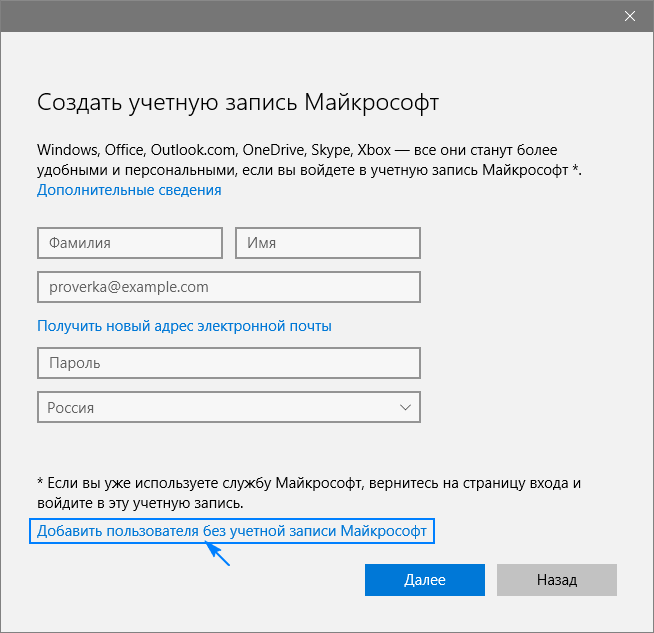654x633 pixels.
Task: Click Получить новый адрес электронной почты
Action: (x=184, y=326)
